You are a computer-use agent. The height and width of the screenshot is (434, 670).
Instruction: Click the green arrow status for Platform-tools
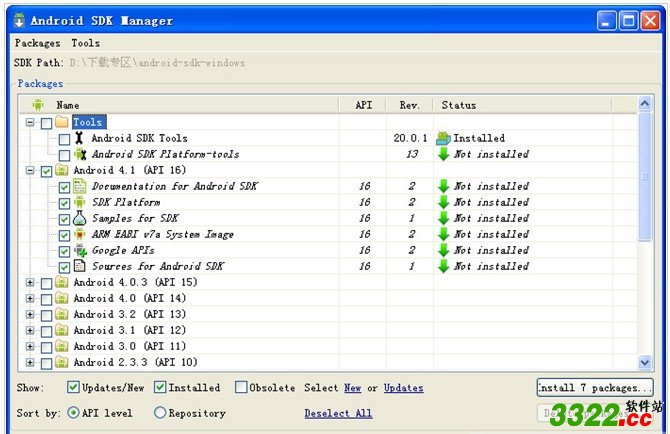point(444,154)
